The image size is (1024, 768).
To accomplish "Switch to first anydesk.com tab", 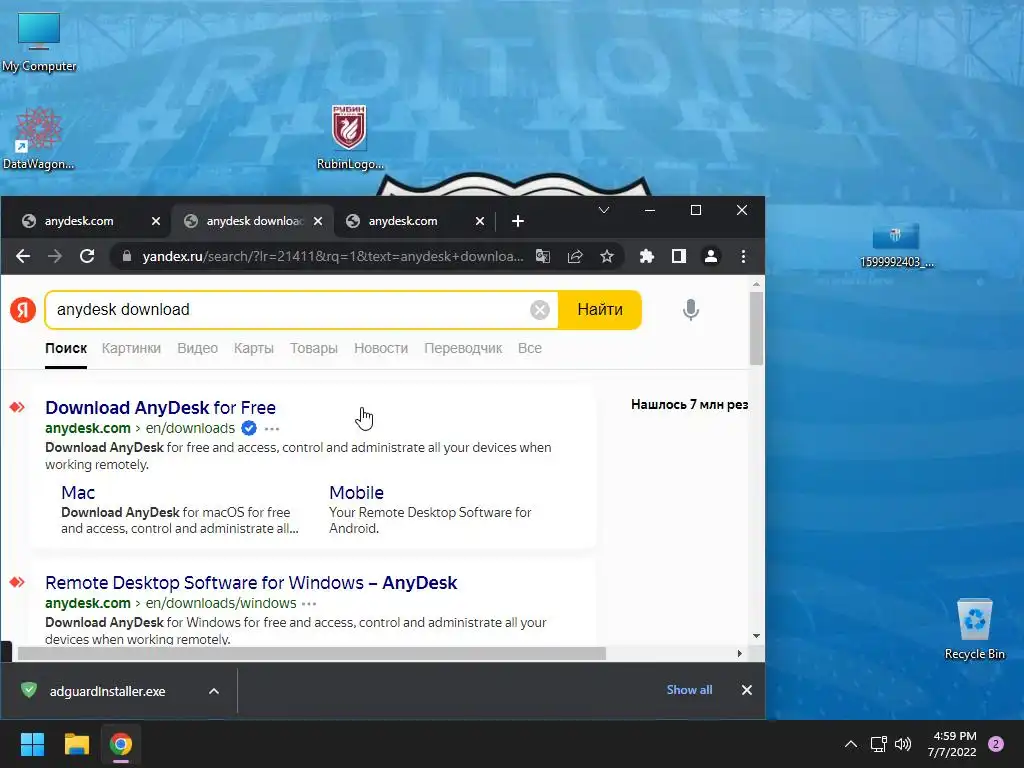I will (x=78, y=221).
